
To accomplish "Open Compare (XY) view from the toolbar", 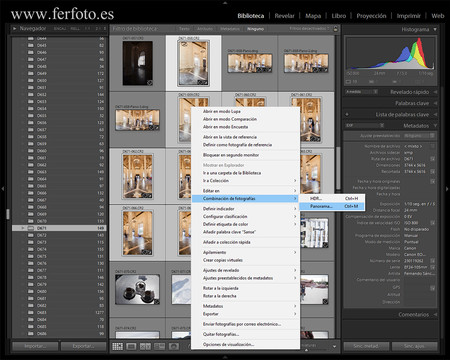I will point(145,346).
